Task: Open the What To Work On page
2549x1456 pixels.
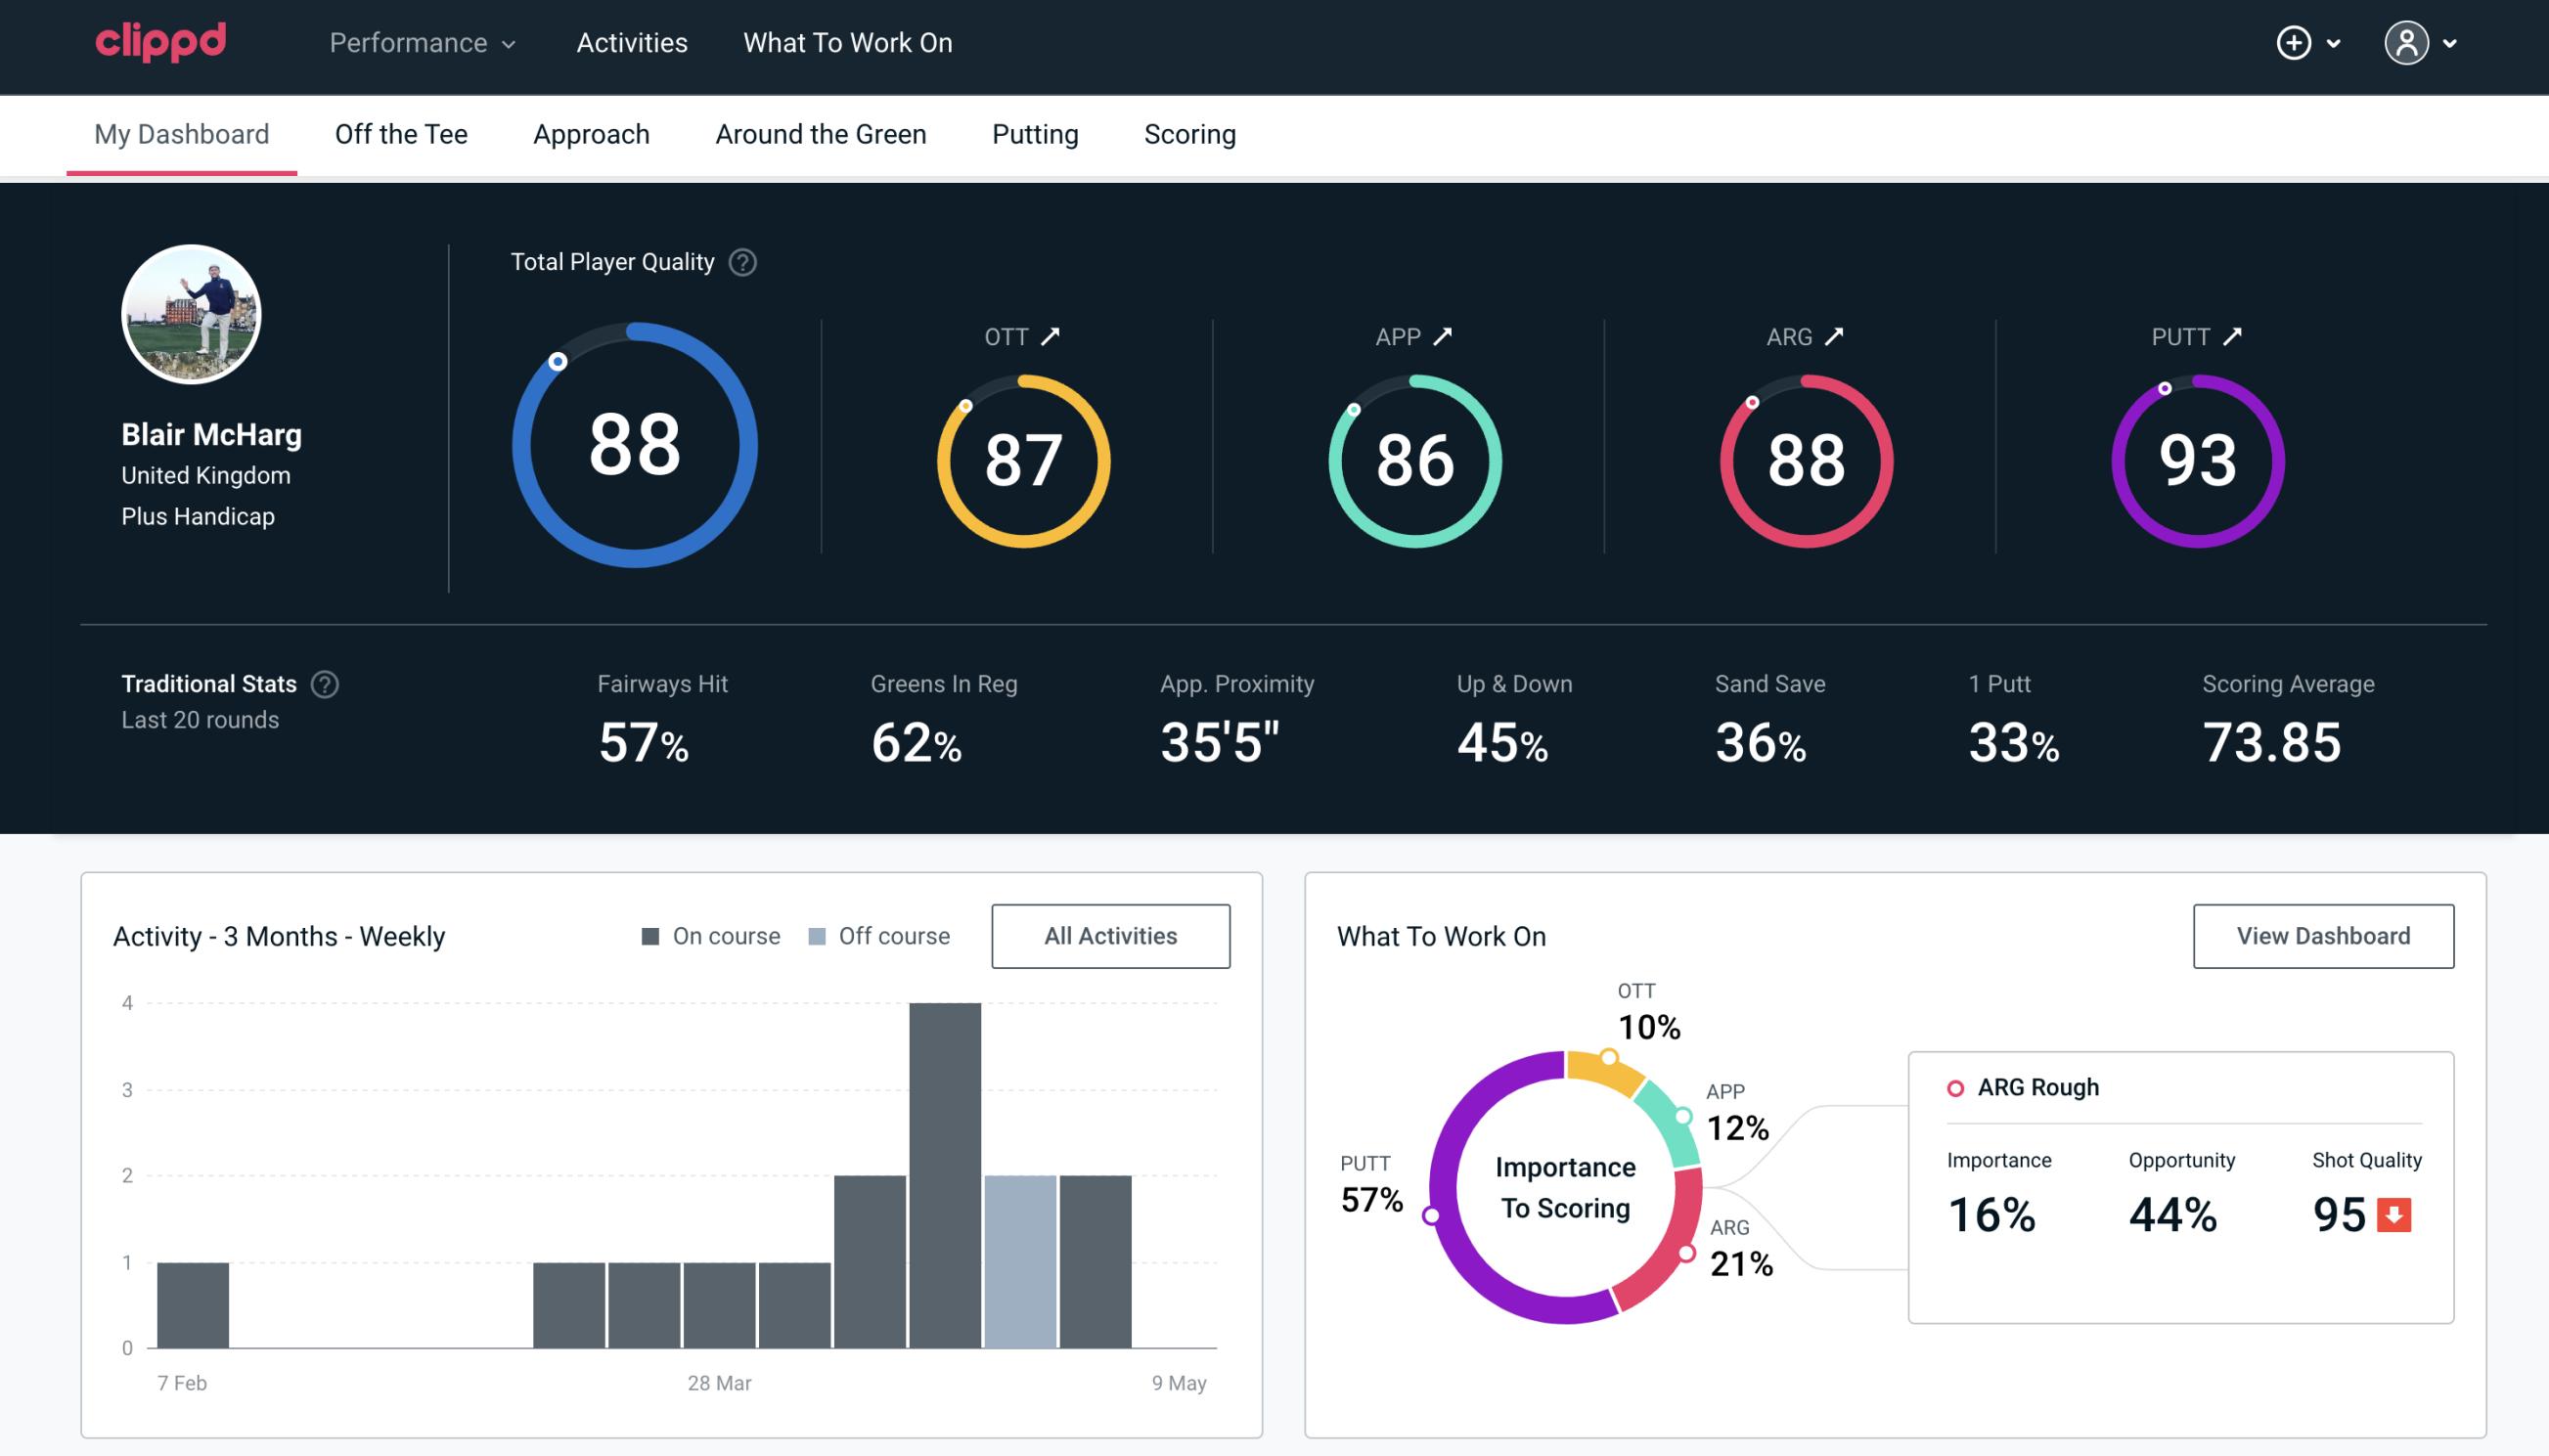Action: click(x=847, y=44)
